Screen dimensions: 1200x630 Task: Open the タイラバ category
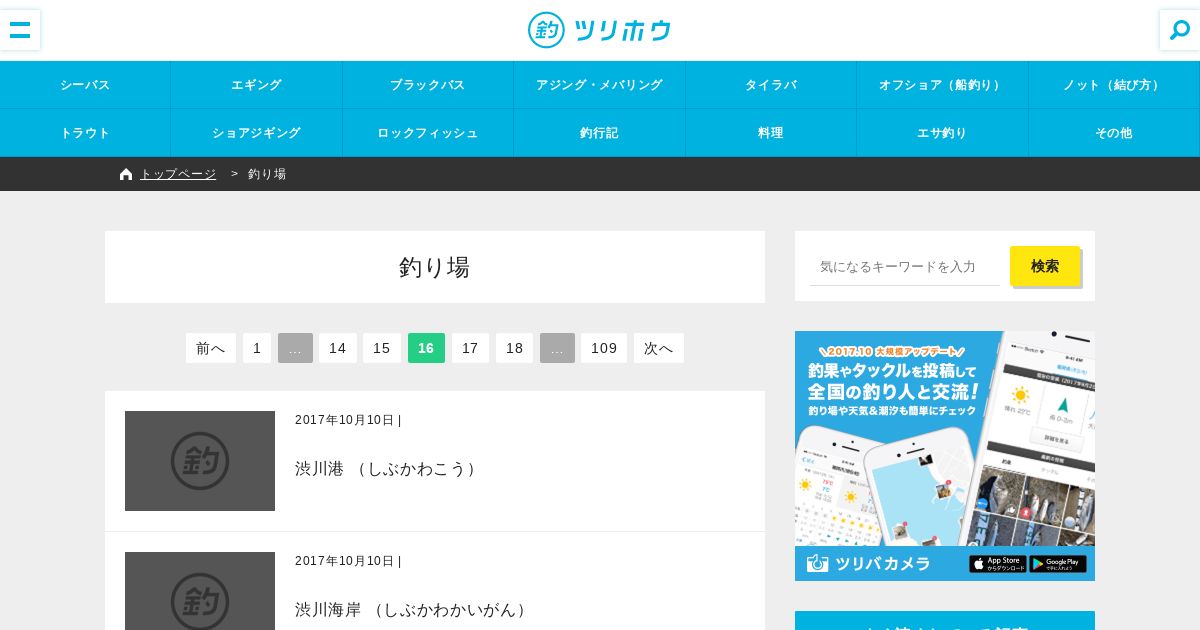pyautogui.click(x=771, y=85)
